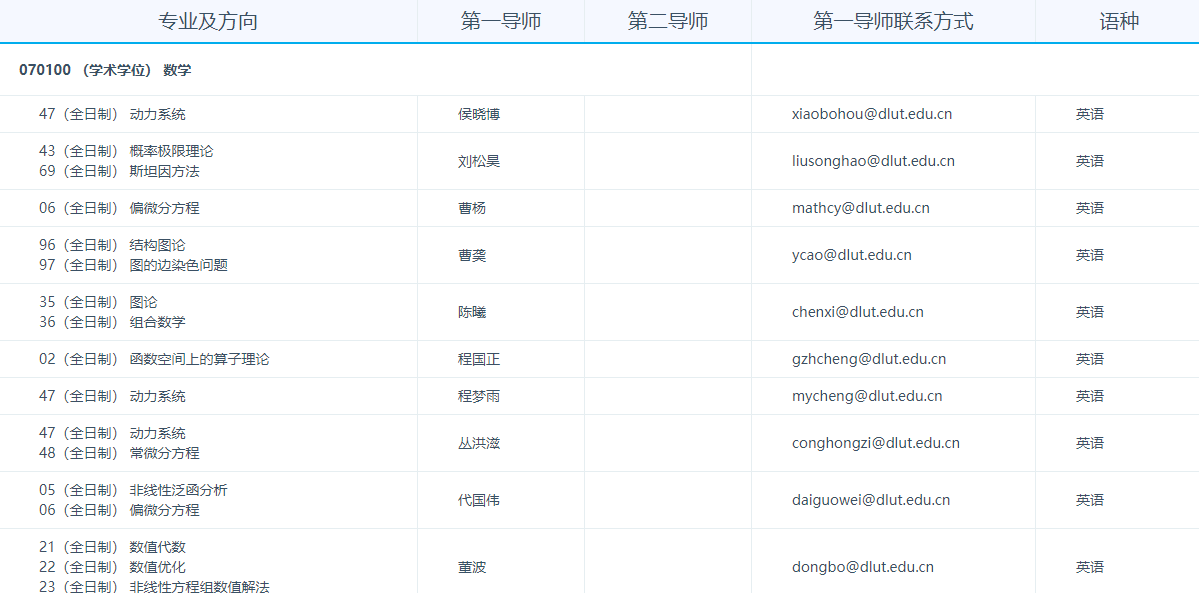
Task: Select direction 02 函数空间上的算子理论
Action: (x=154, y=359)
